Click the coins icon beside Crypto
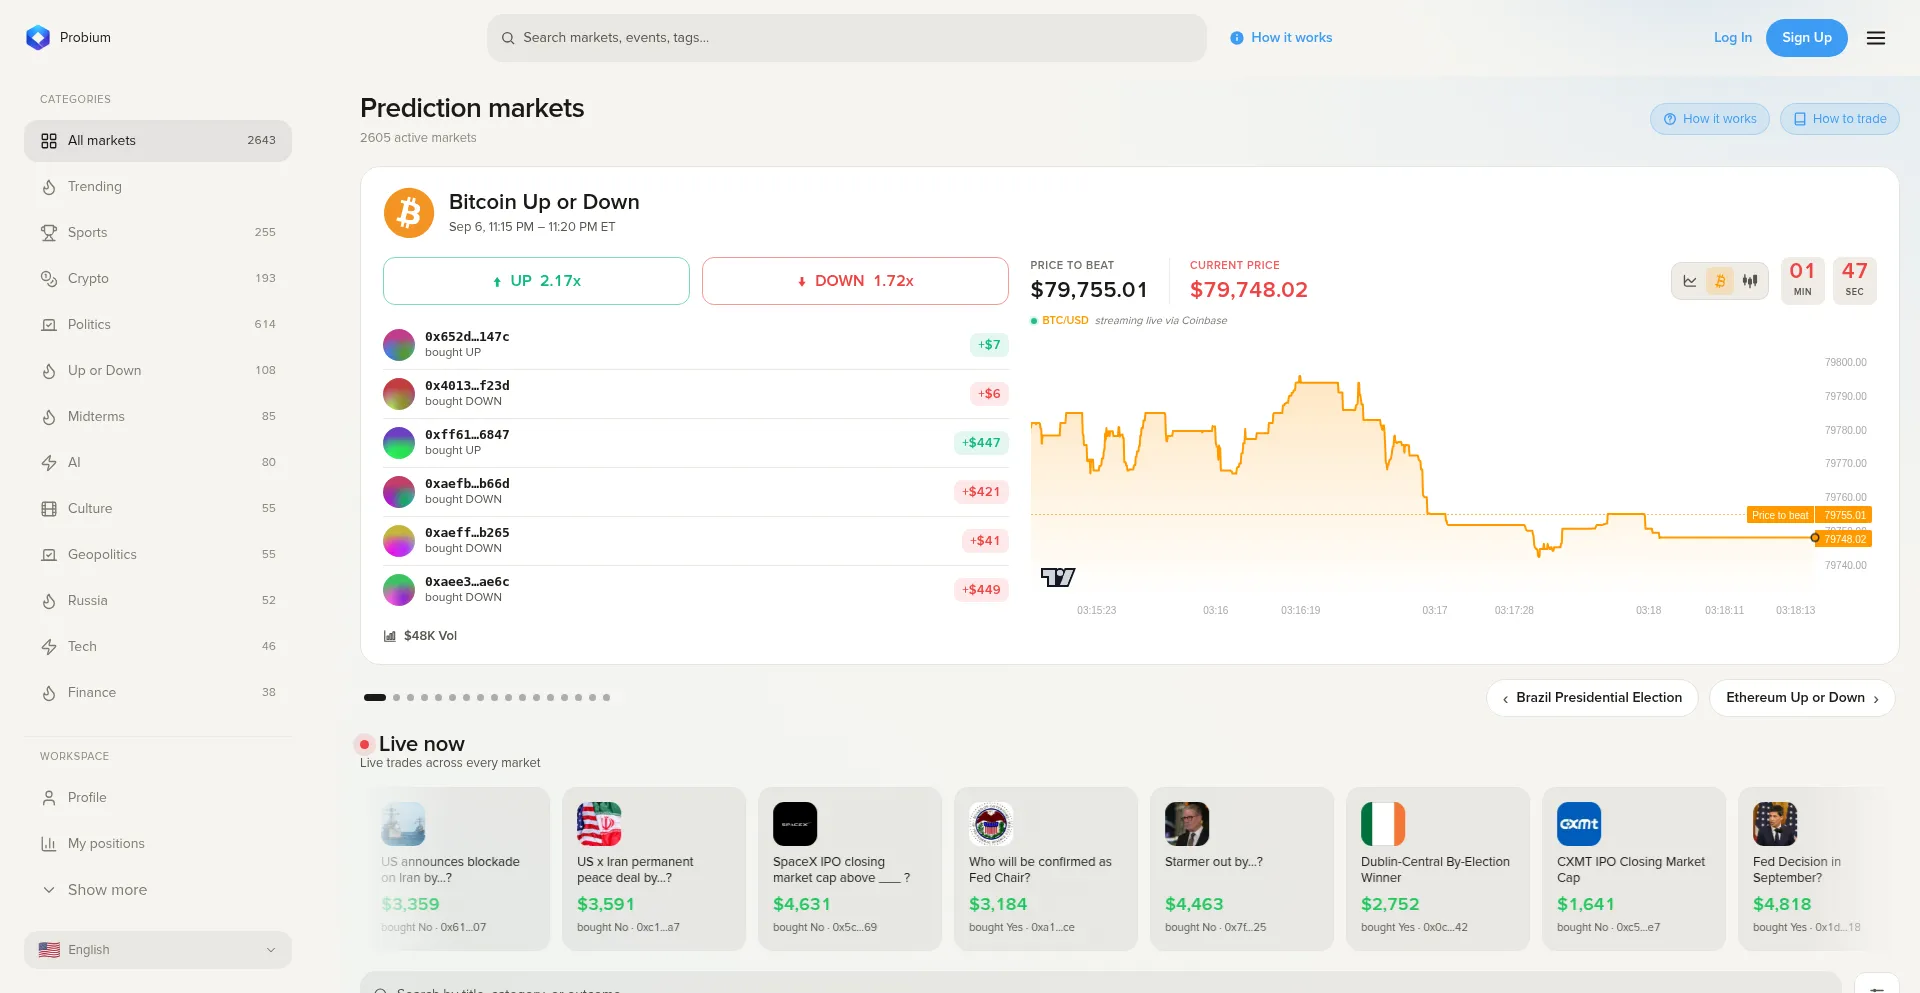Viewport: 1920px width, 993px height. (x=49, y=279)
